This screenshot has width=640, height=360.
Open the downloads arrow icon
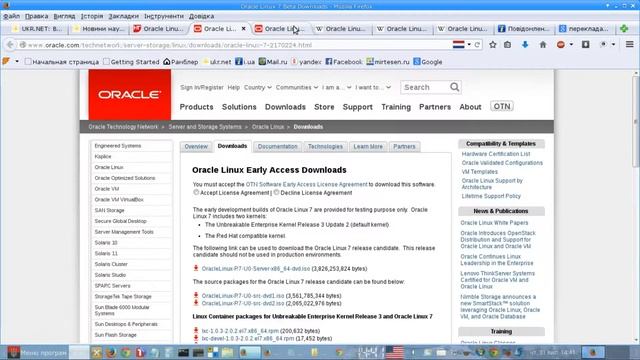pyautogui.click(x=525, y=44)
